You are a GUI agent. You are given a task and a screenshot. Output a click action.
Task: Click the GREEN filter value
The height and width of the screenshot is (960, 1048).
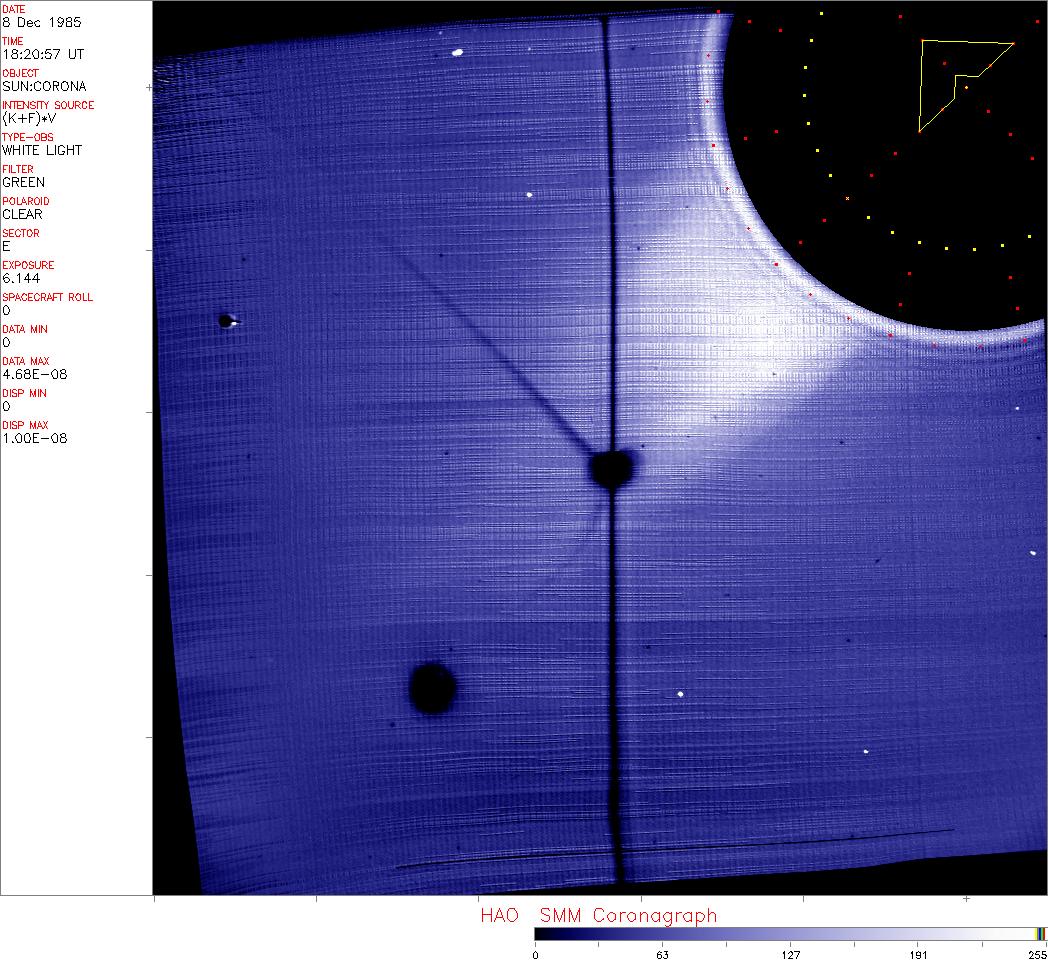23,182
